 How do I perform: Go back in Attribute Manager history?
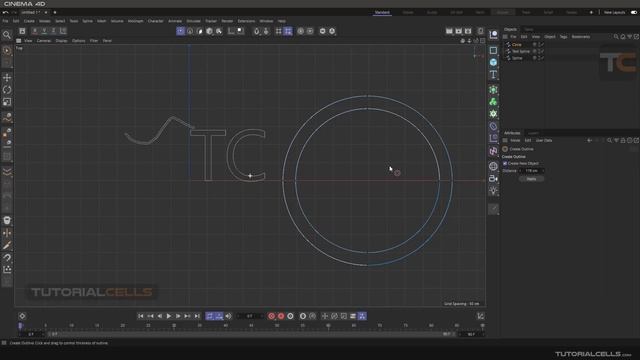coord(589,140)
